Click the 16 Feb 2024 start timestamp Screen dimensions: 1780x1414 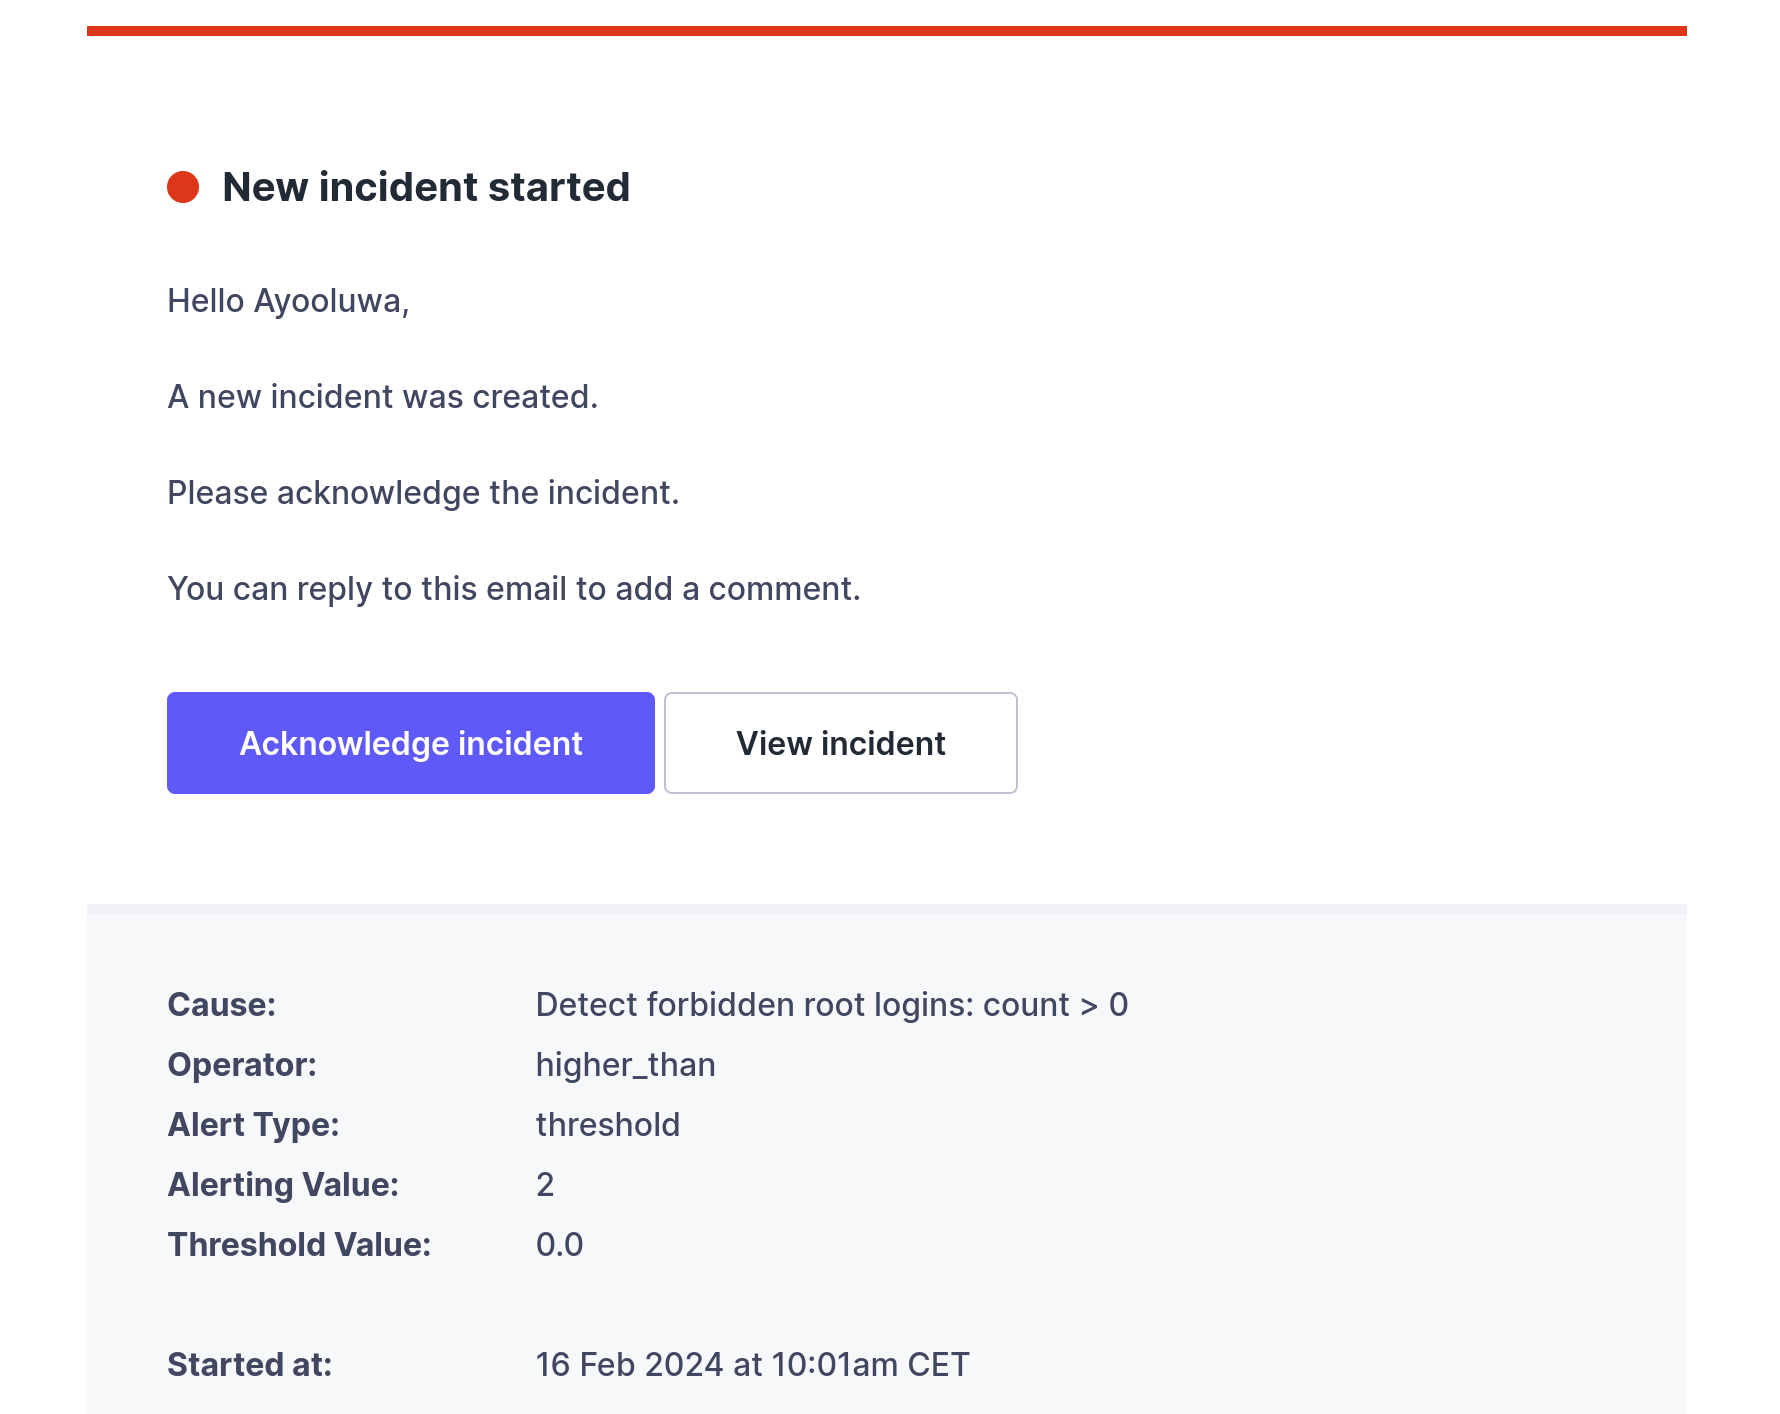point(753,1365)
